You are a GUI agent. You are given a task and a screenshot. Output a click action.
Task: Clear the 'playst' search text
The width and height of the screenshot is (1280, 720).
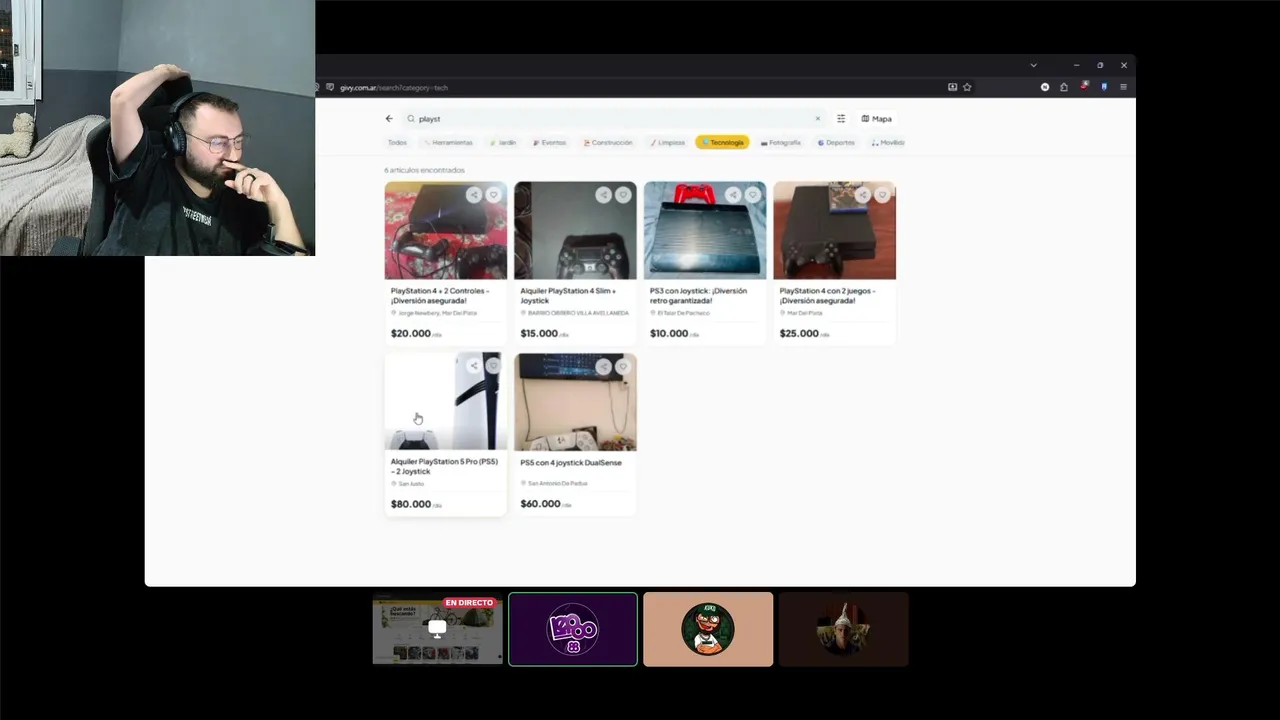(817, 118)
